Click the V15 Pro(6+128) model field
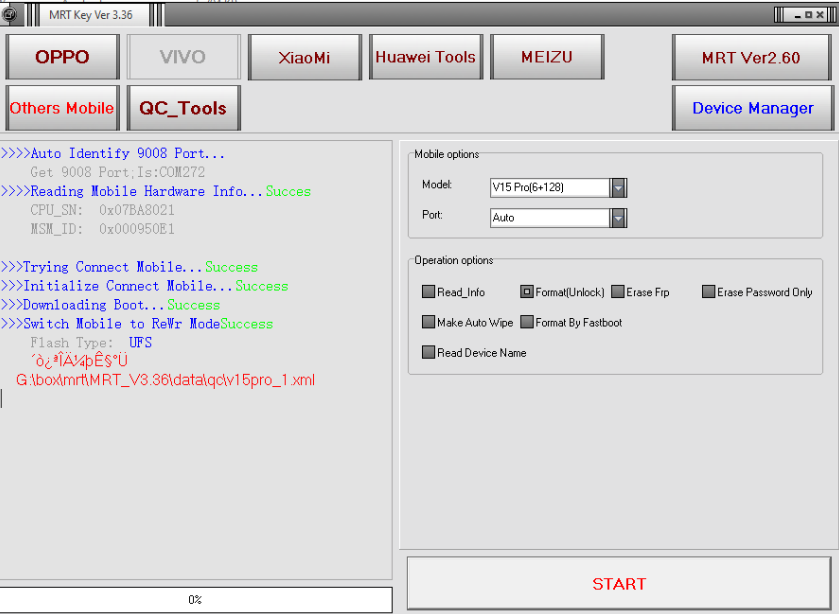This screenshot has height=614, width=839. point(550,187)
